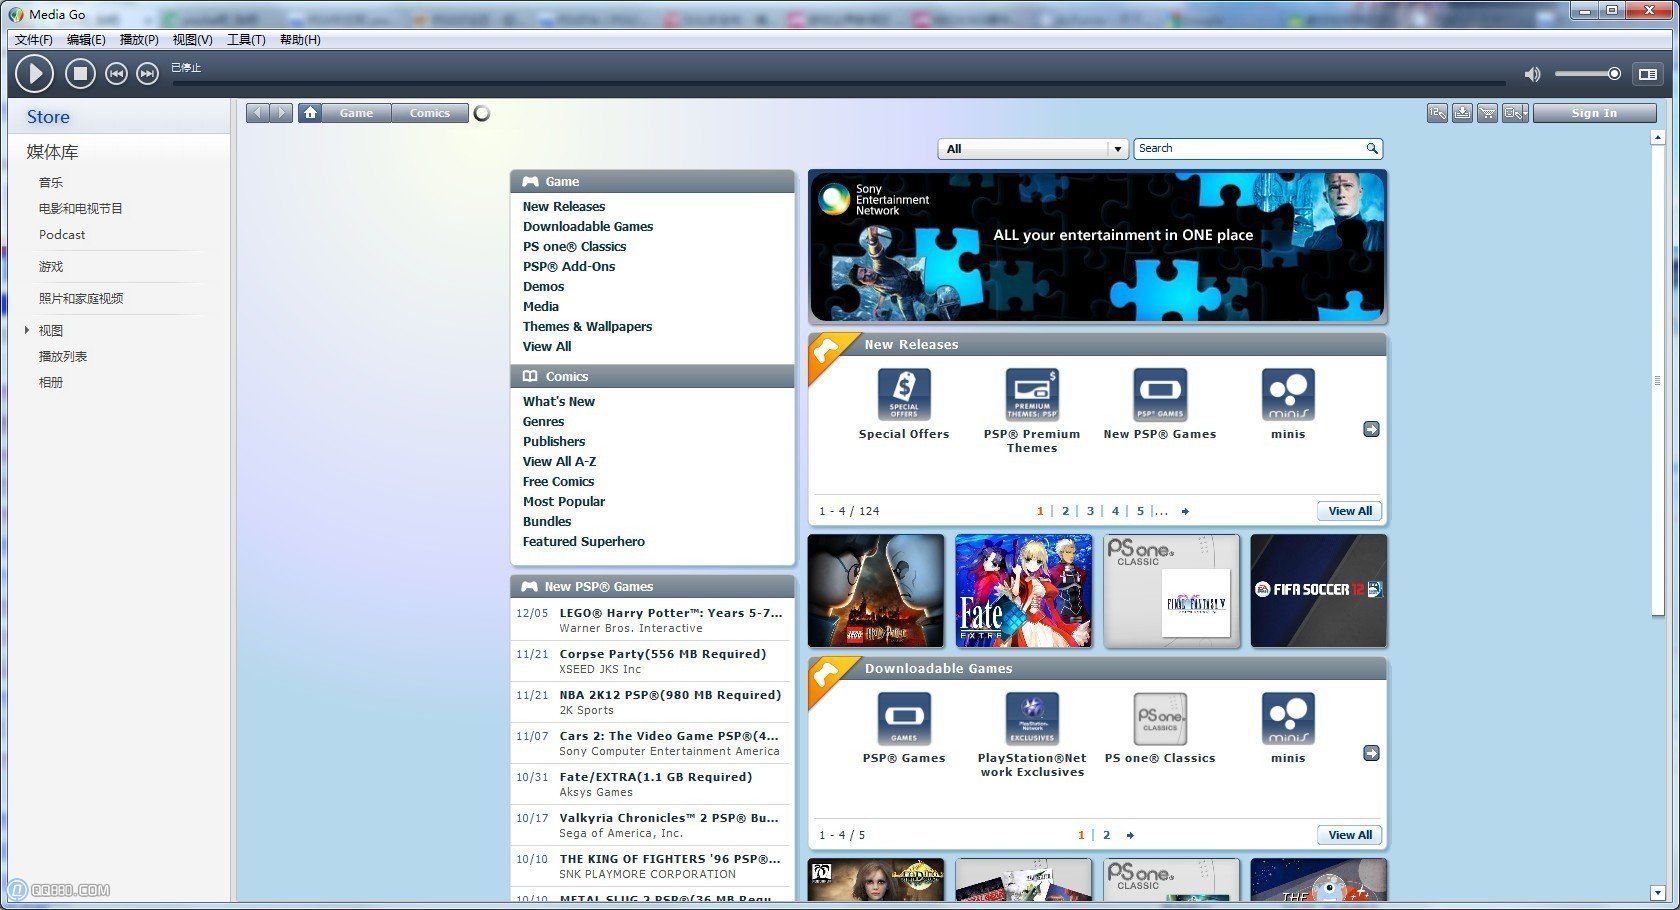Open 相册 in the sidebar
Viewport: 1680px width, 910px height.
click(x=51, y=383)
